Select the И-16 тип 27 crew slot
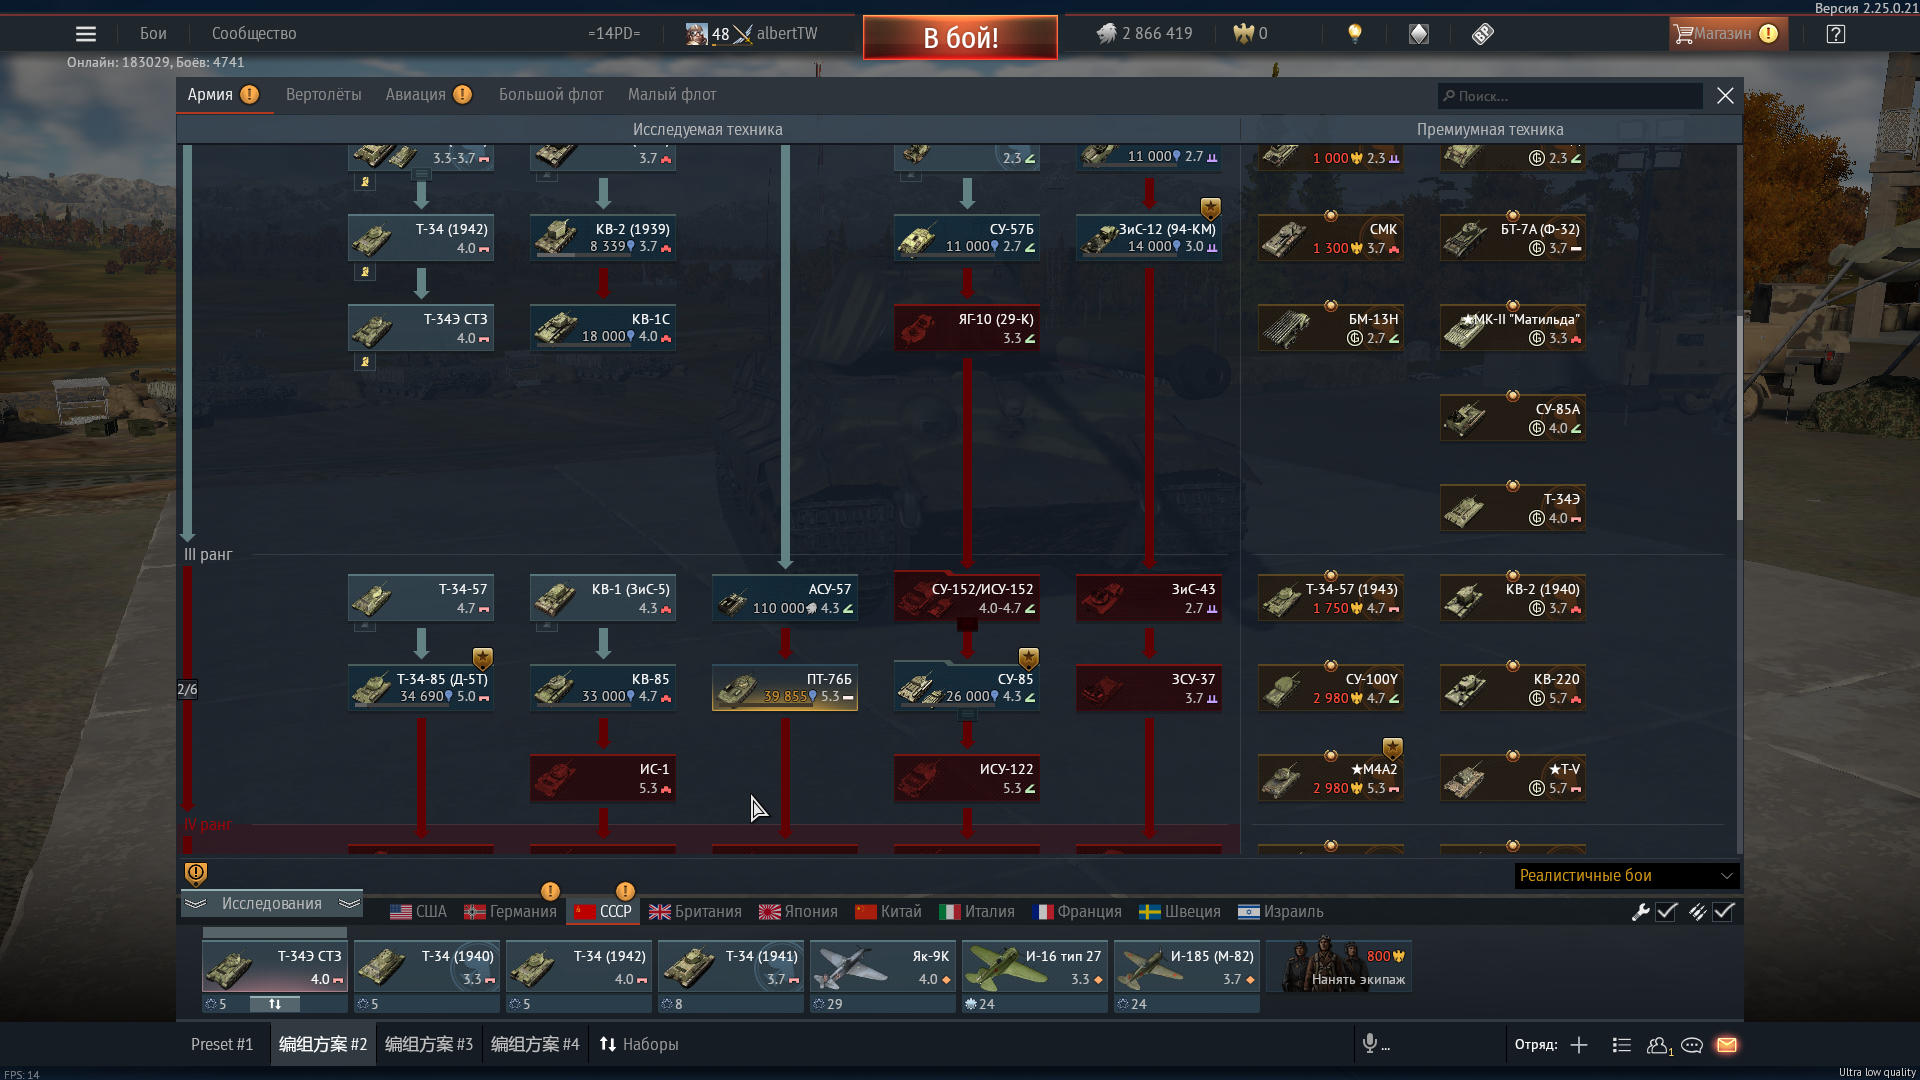The height and width of the screenshot is (1080, 1920). click(1035, 967)
